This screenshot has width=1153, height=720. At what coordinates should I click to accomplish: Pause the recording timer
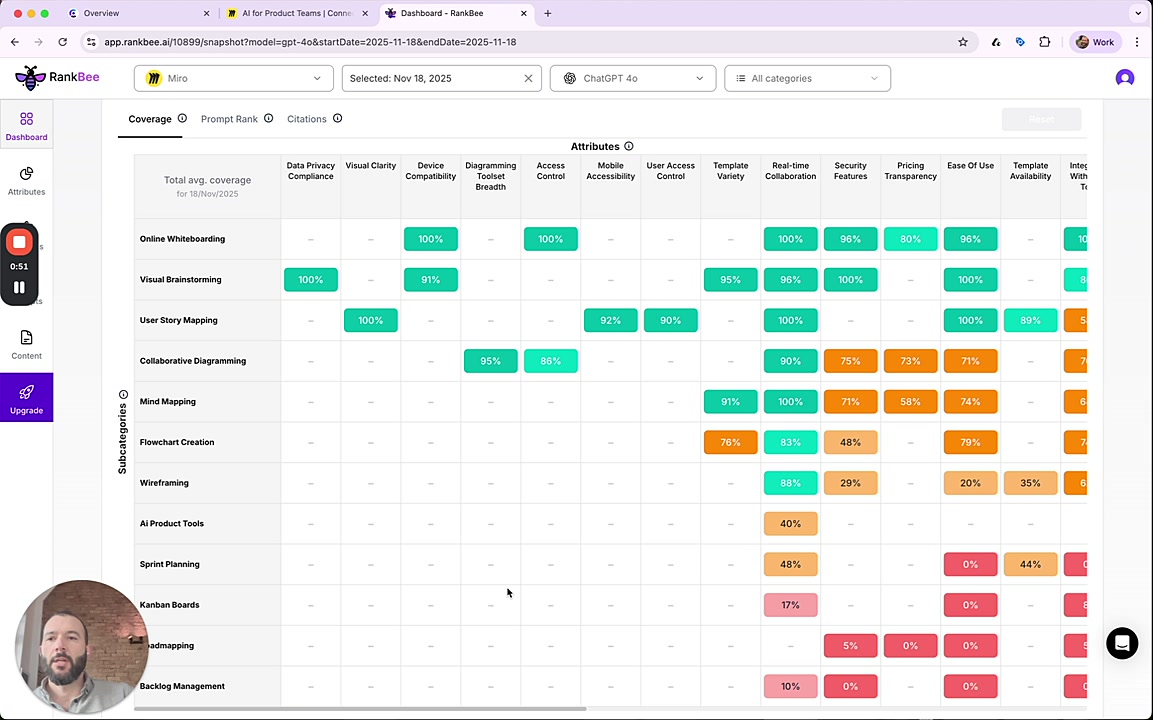[x=19, y=287]
